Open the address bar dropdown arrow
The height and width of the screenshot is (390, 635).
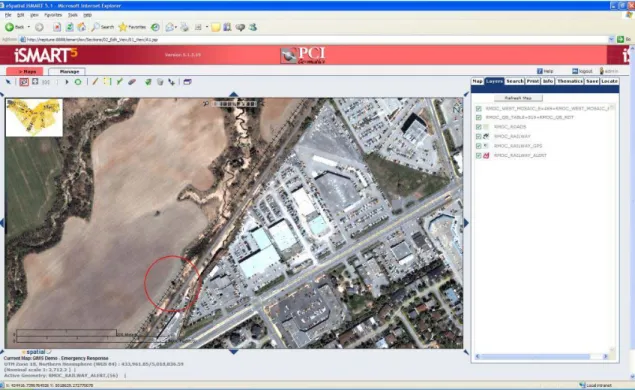pos(611,39)
